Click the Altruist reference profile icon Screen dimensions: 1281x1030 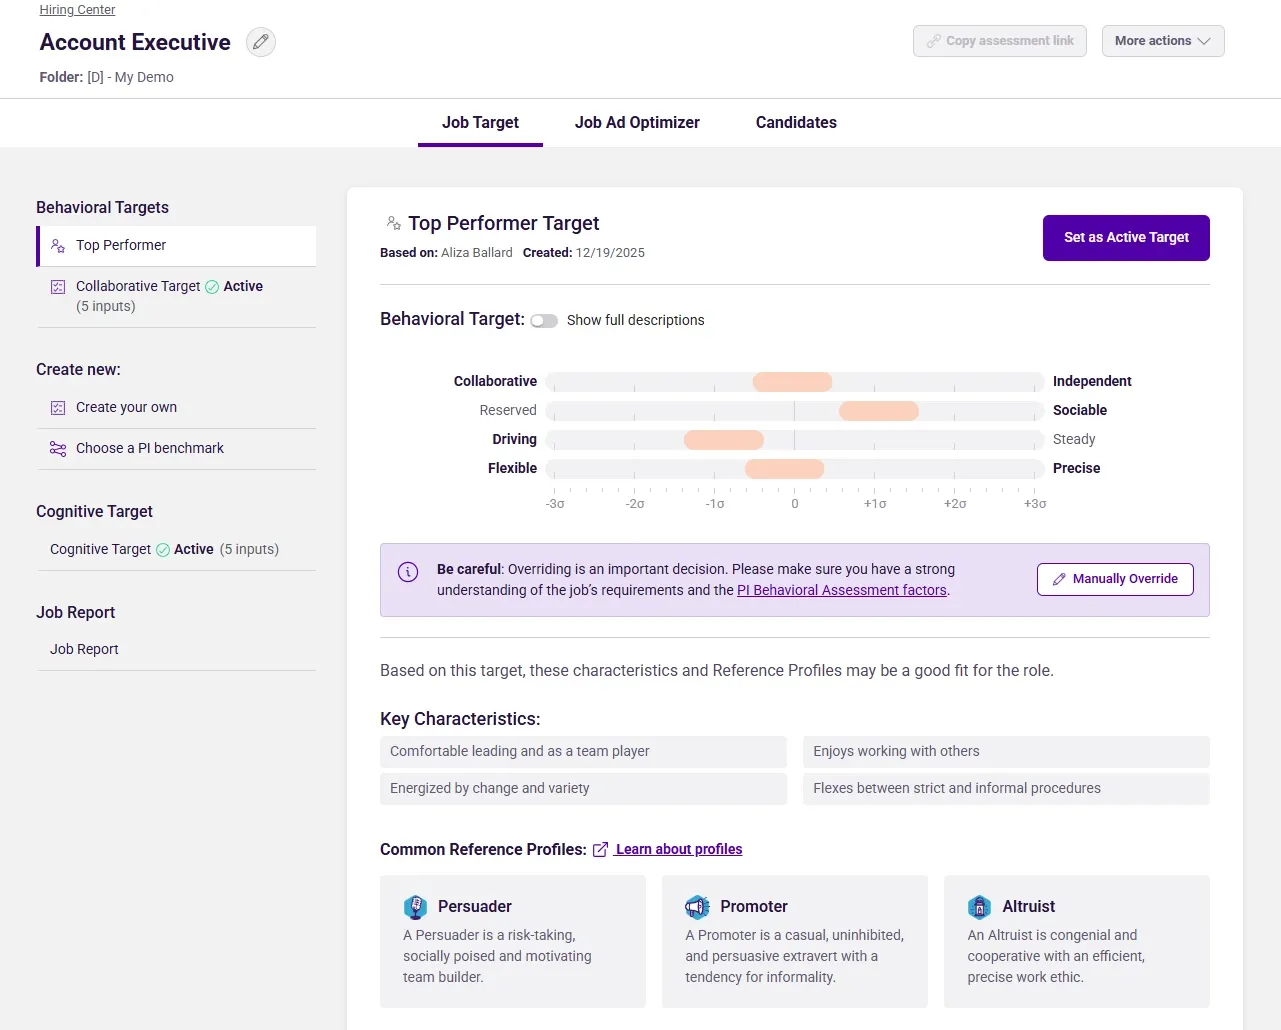coord(979,907)
